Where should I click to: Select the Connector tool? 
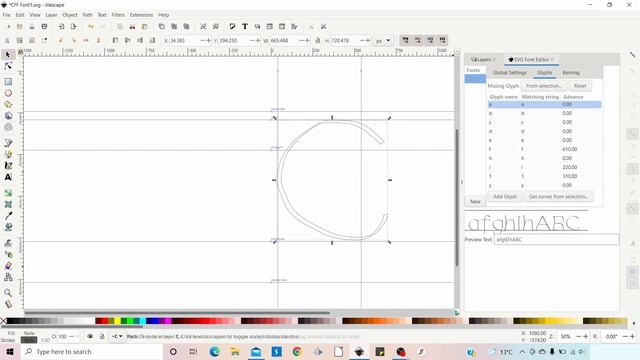[8, 277]
